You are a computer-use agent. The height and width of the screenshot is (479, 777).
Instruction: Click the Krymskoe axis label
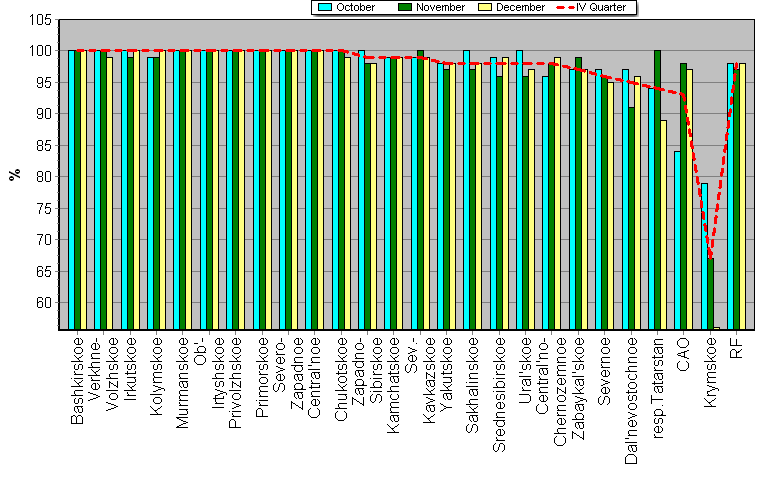click(710, 372)
